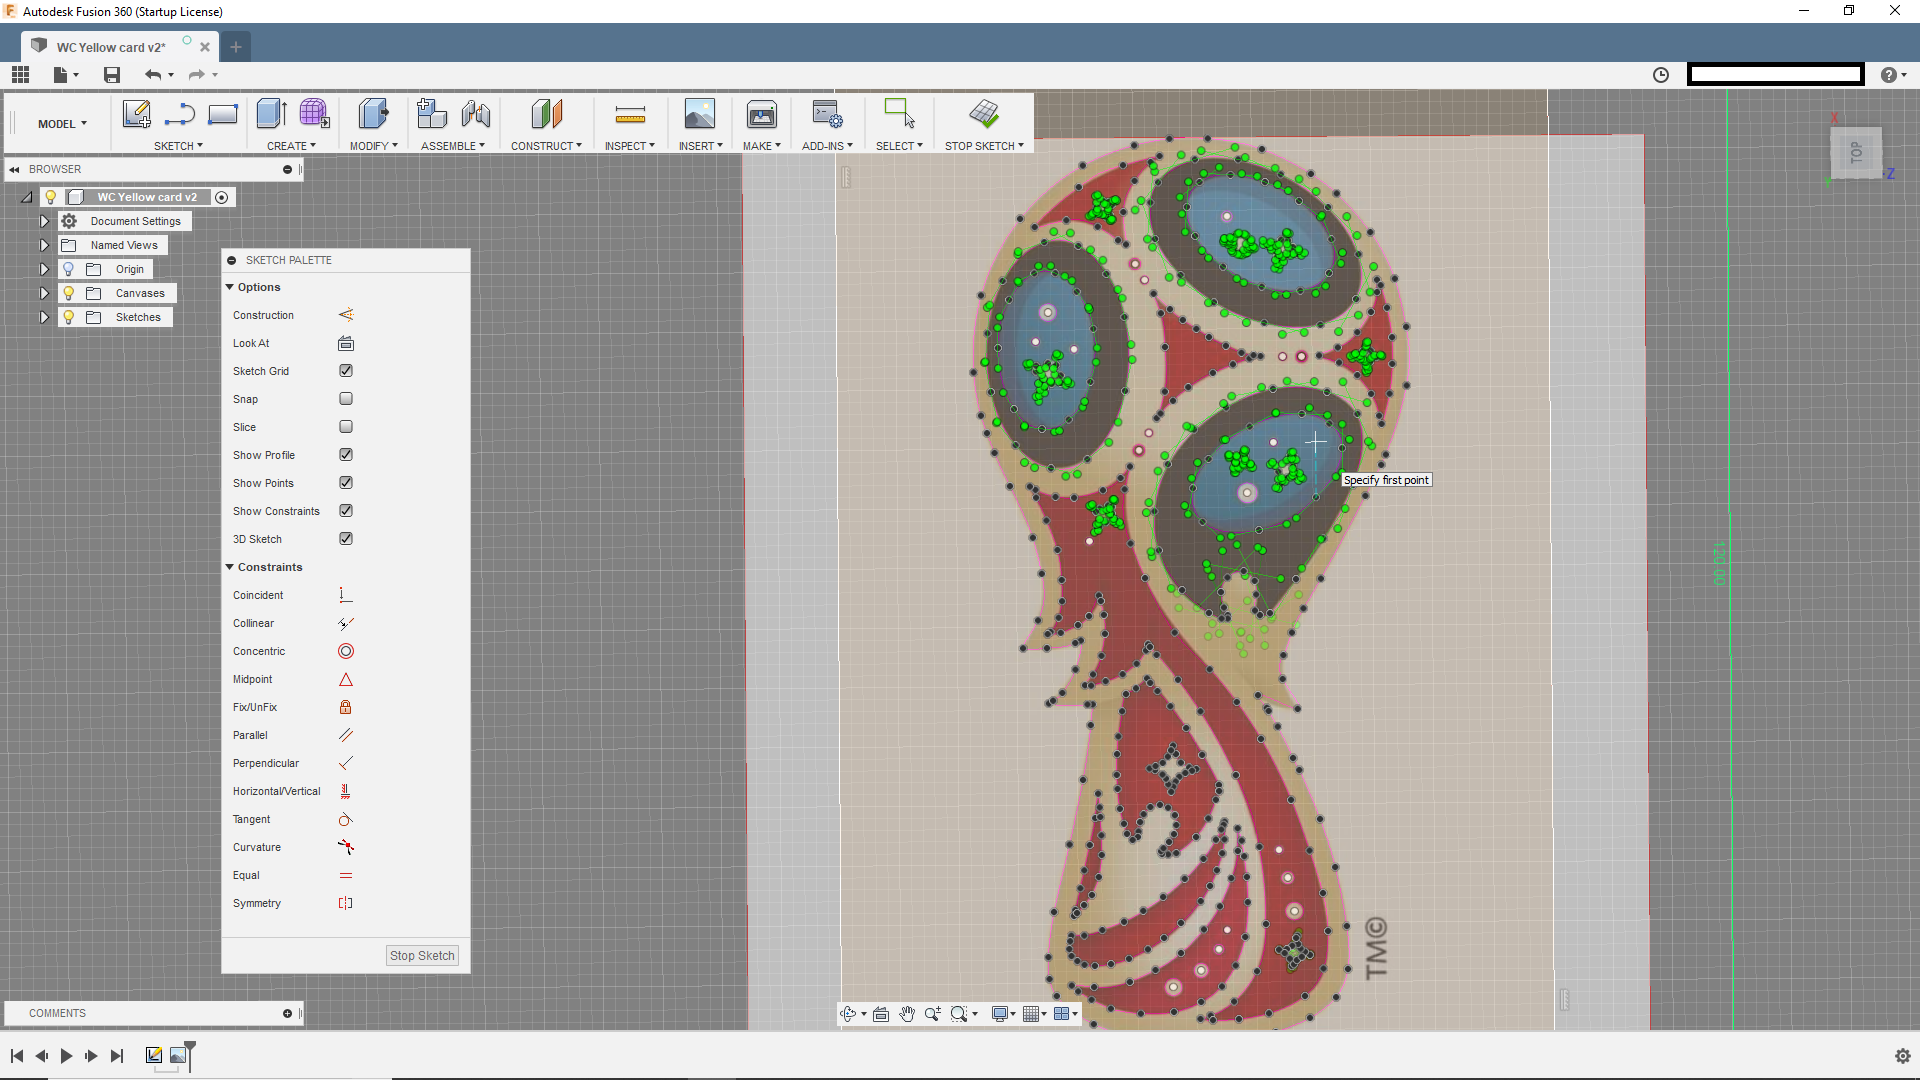The width and height of the screenshot is (1920, 1080).
Task: Click the Measure inspect icon
Action: coord(630,114)
